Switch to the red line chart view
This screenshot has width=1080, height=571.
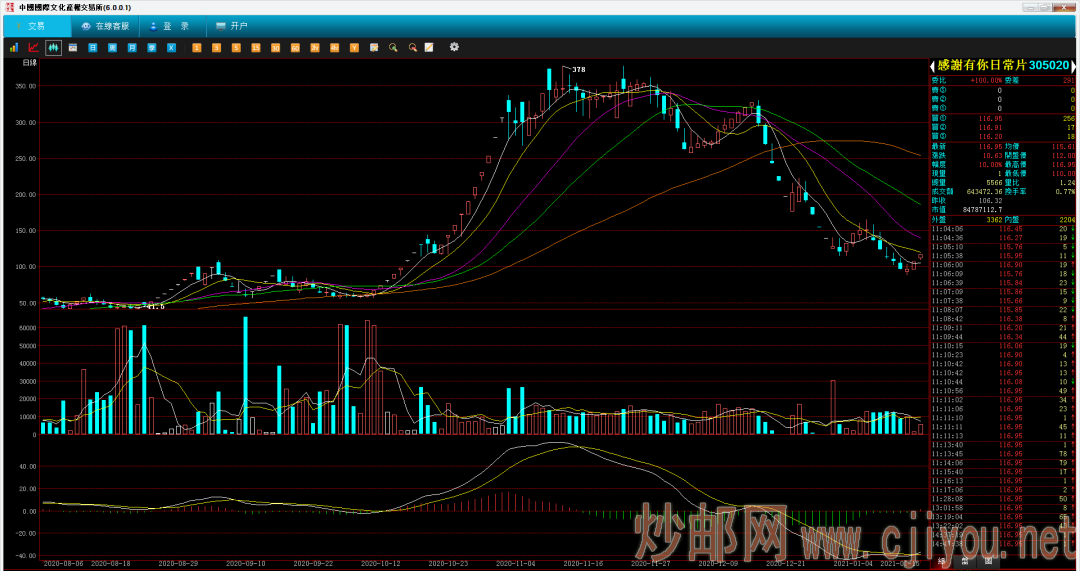[33, 48]
